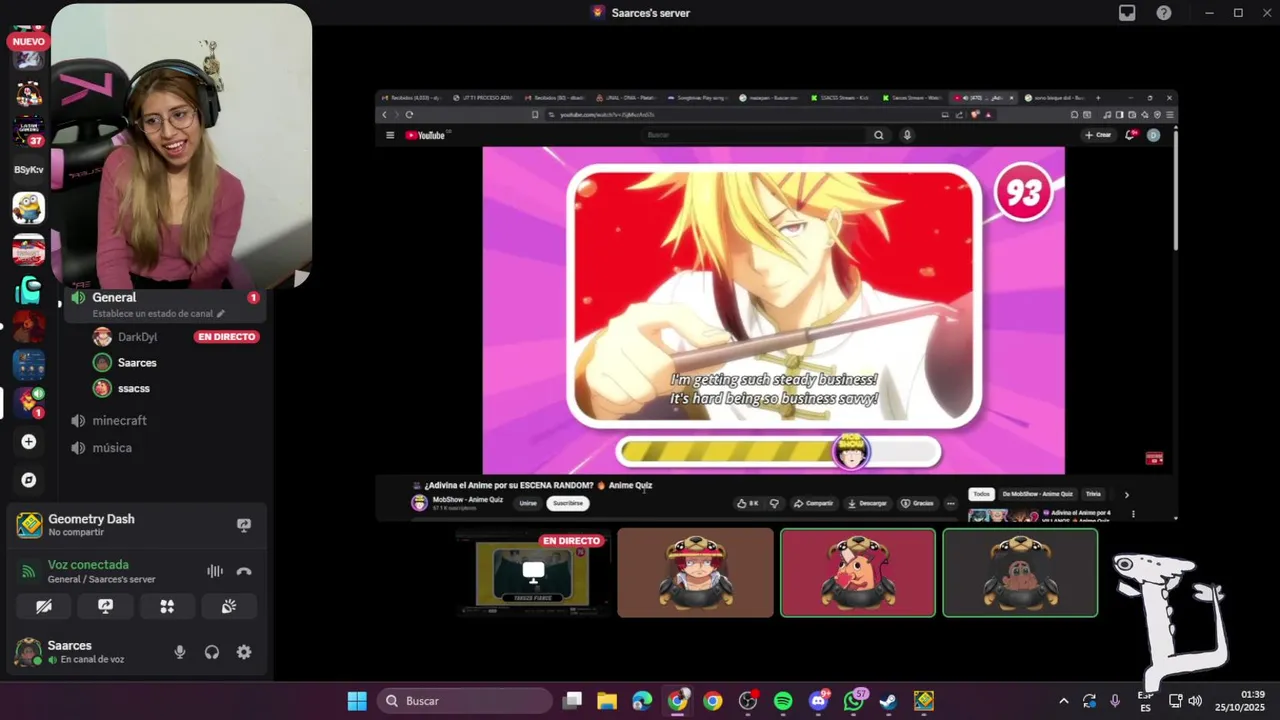The width and height of the screenshot is (1280, 720).
Task: Open activities launcher button
Action: [x=167, y=606]
